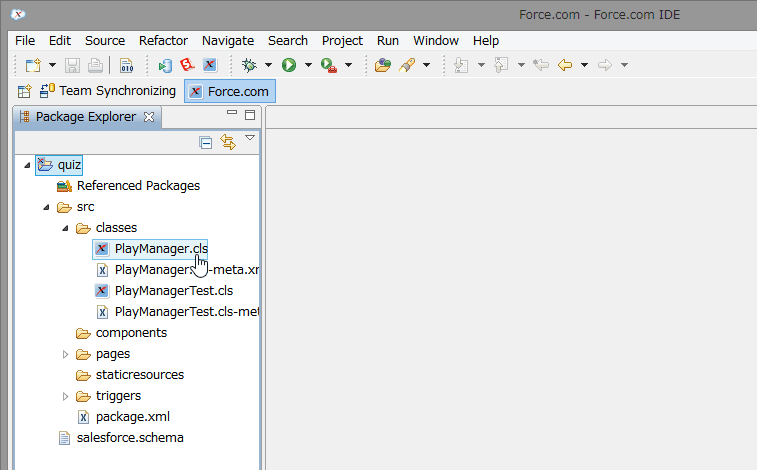The height and width of the screenshot is (470, 757).
Task: Select the staticresources folder
Action: pos(130,375)
